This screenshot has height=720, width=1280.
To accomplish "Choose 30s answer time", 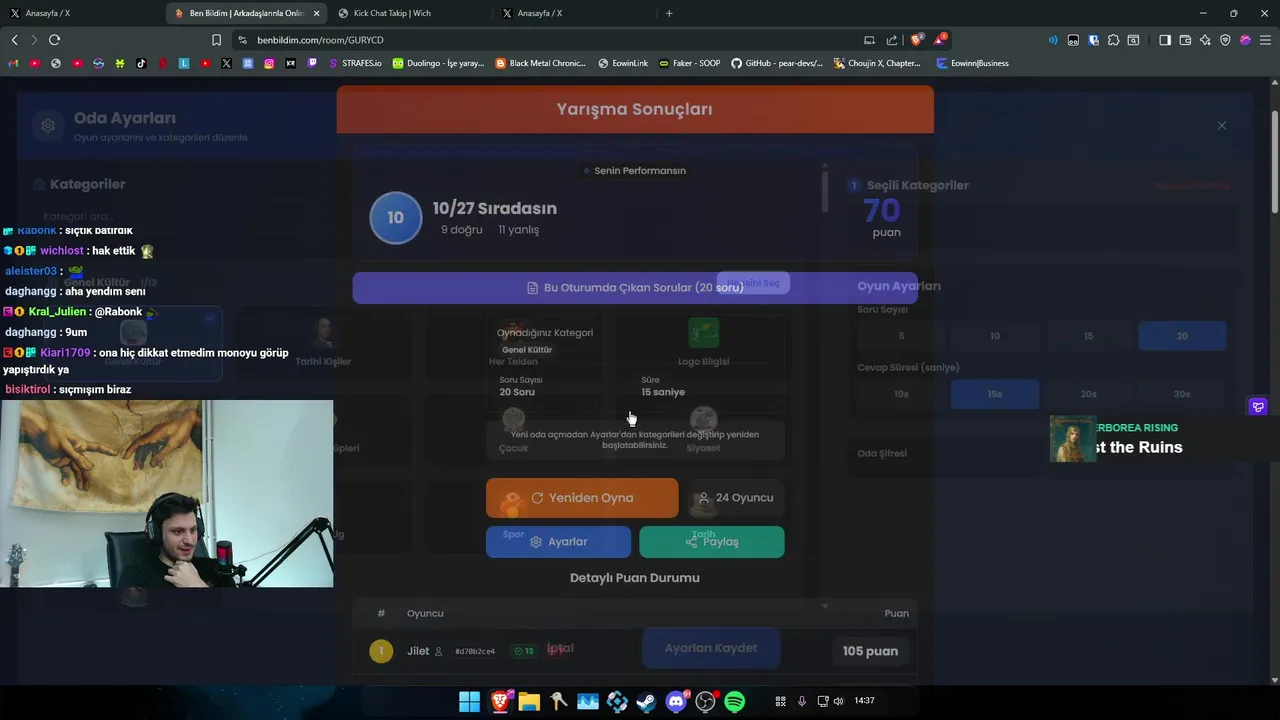I will coord(1182,394).
